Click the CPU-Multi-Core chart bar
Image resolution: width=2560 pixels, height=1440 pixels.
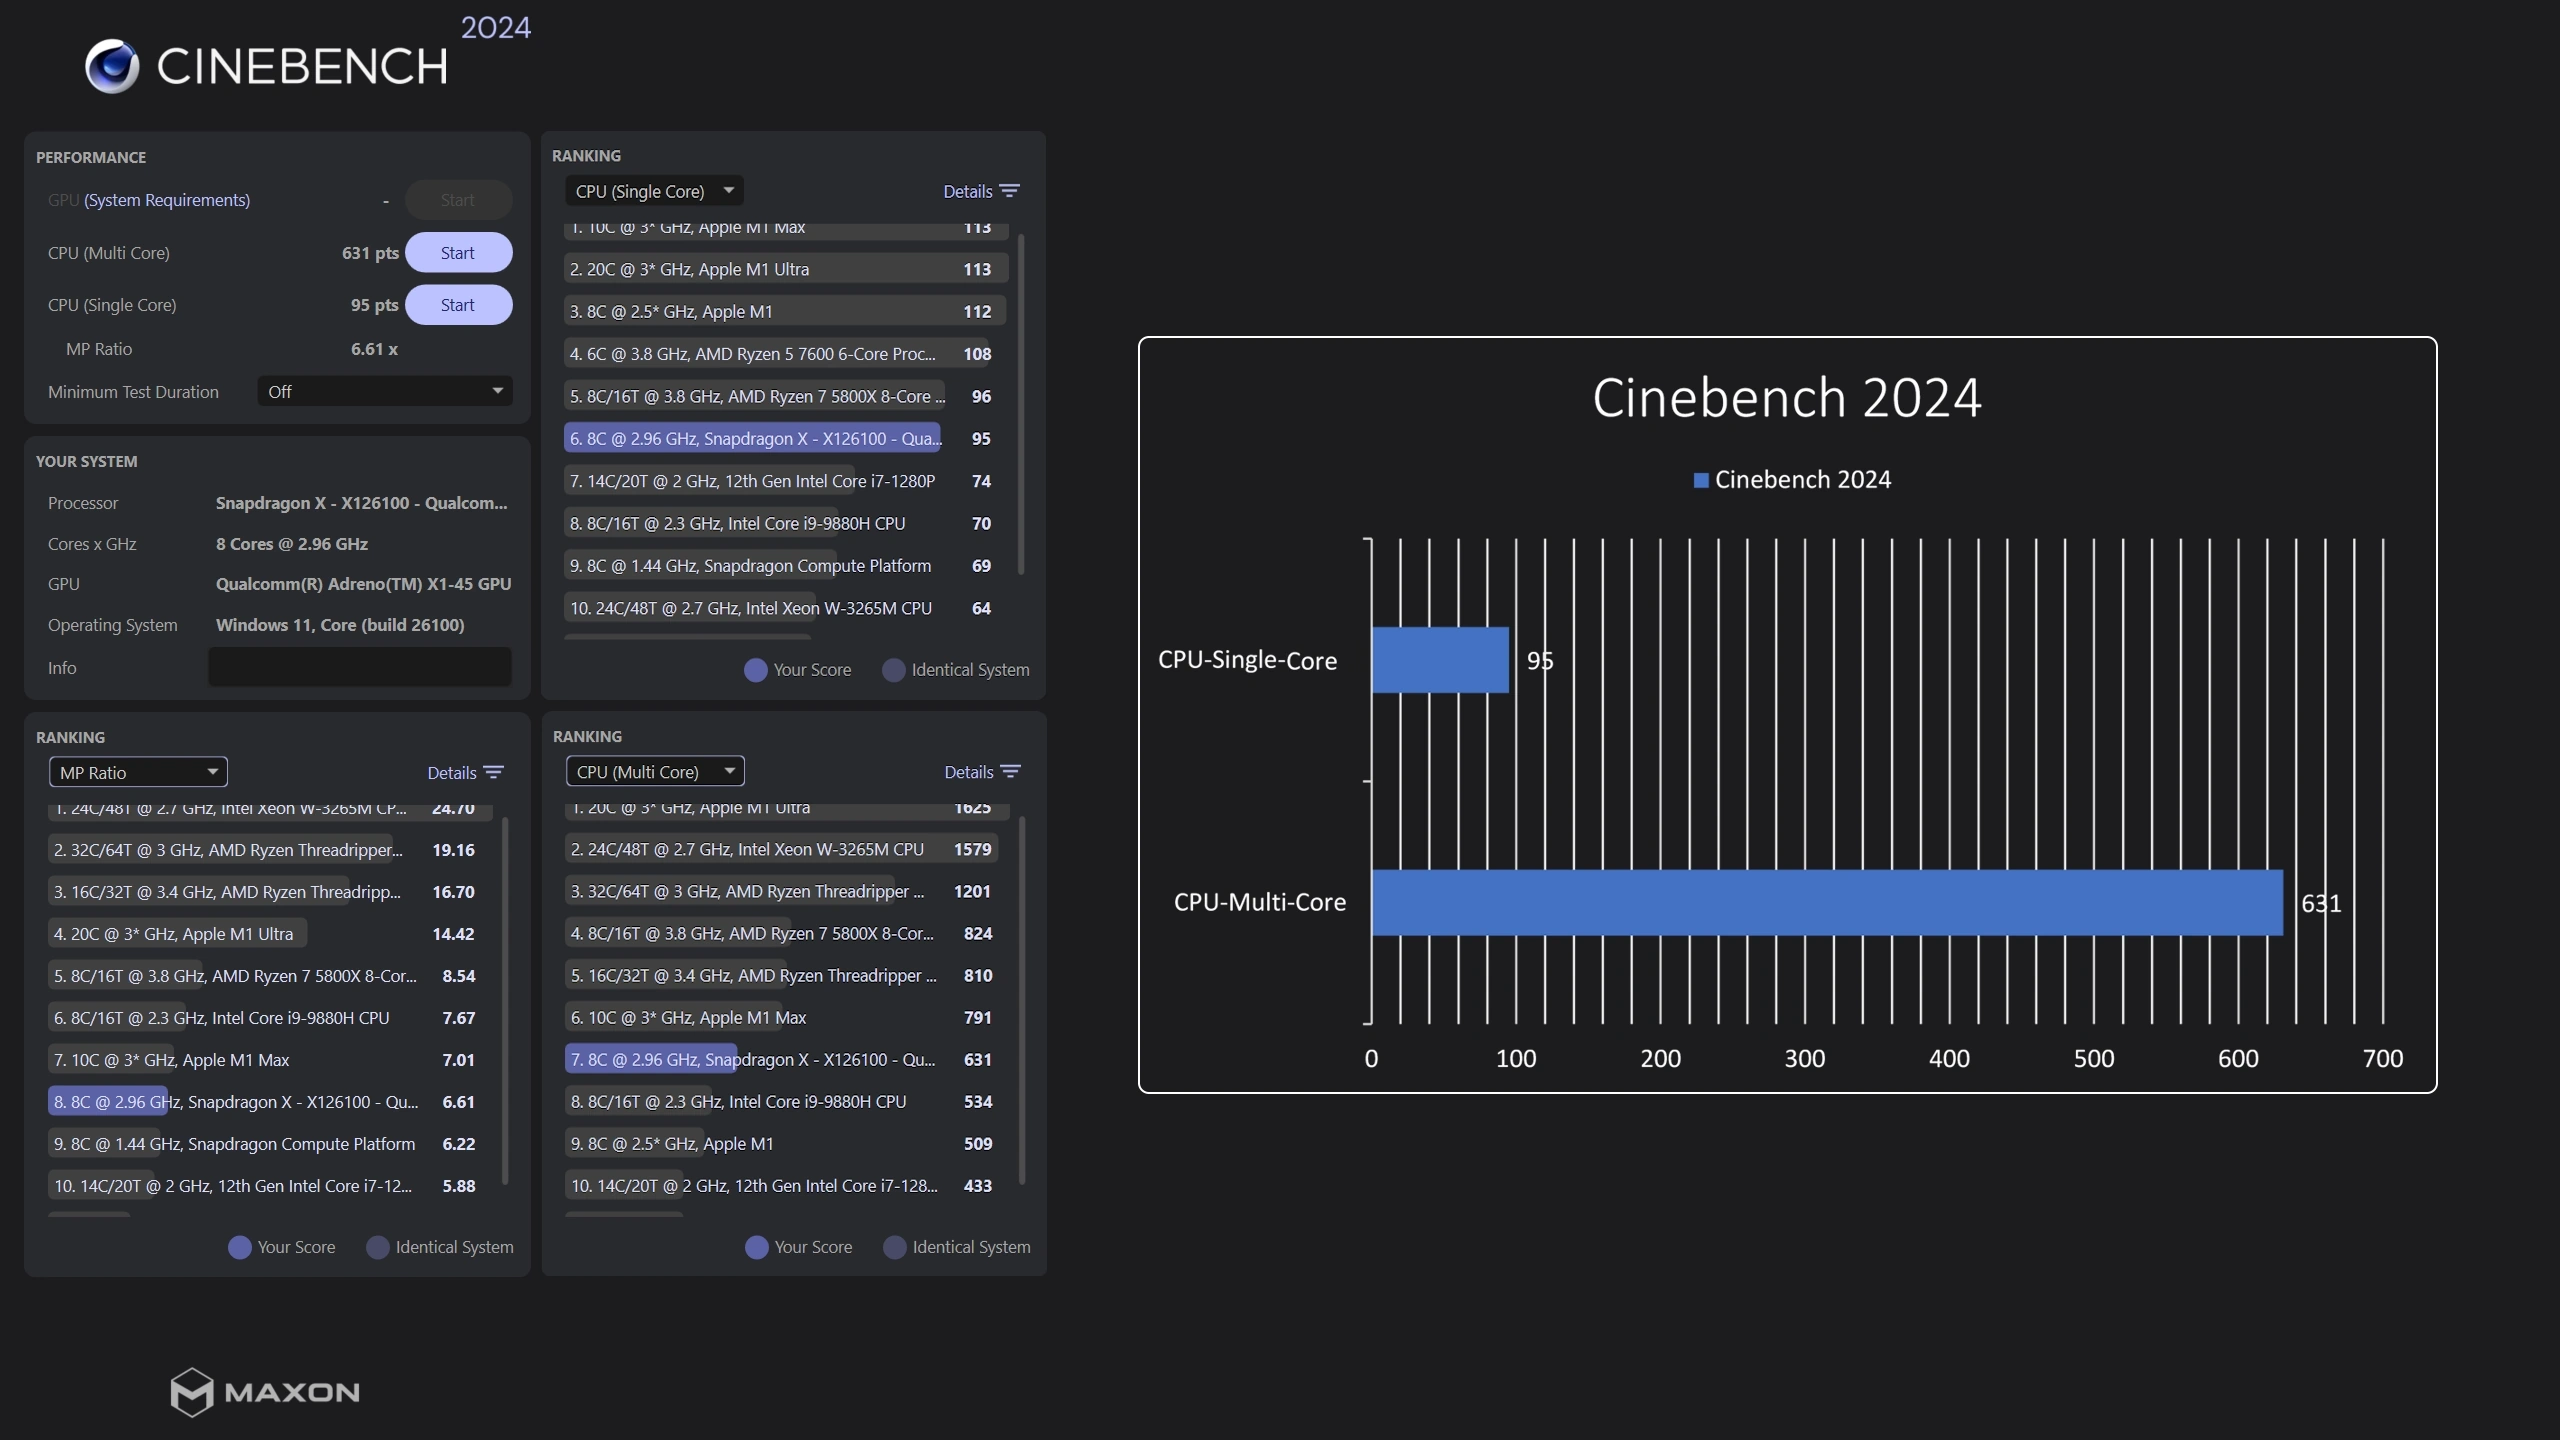pos(1827,902)
